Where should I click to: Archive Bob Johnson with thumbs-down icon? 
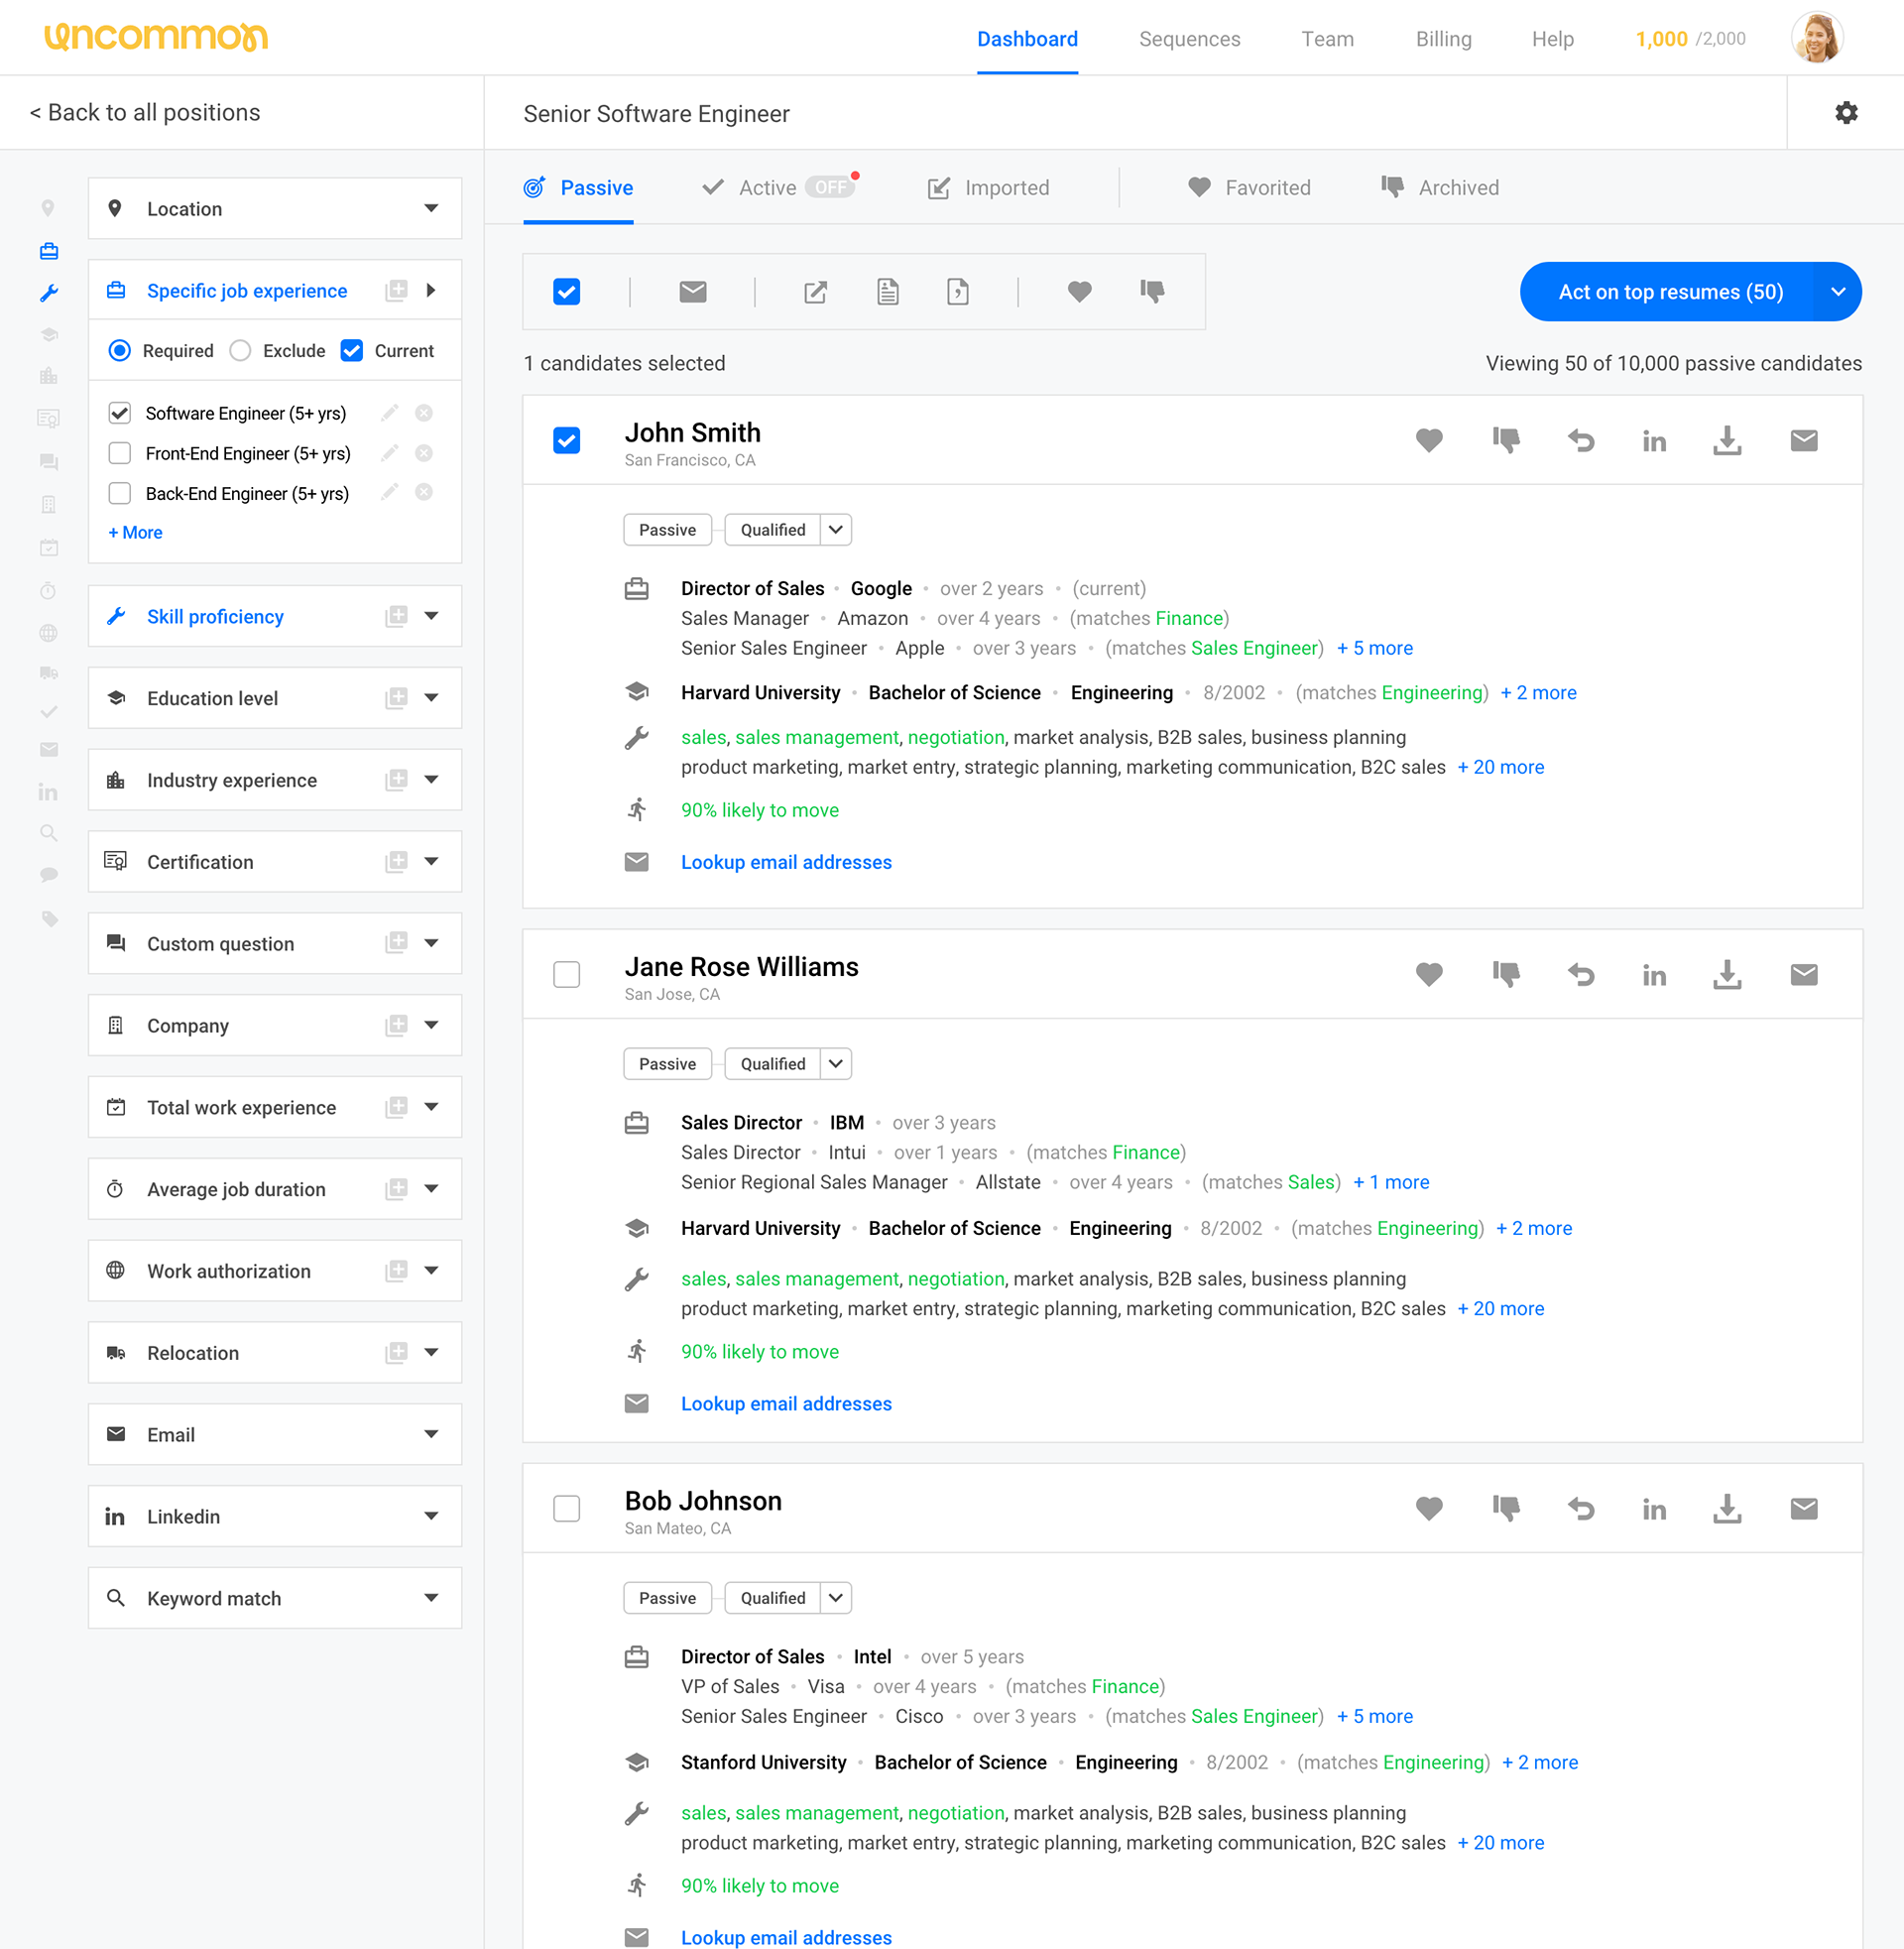[1506, 1508]
